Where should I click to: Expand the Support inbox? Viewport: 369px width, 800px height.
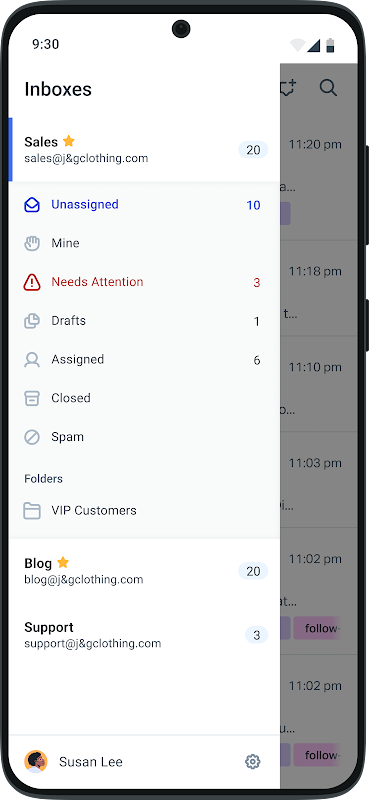(x=144, y=635)
